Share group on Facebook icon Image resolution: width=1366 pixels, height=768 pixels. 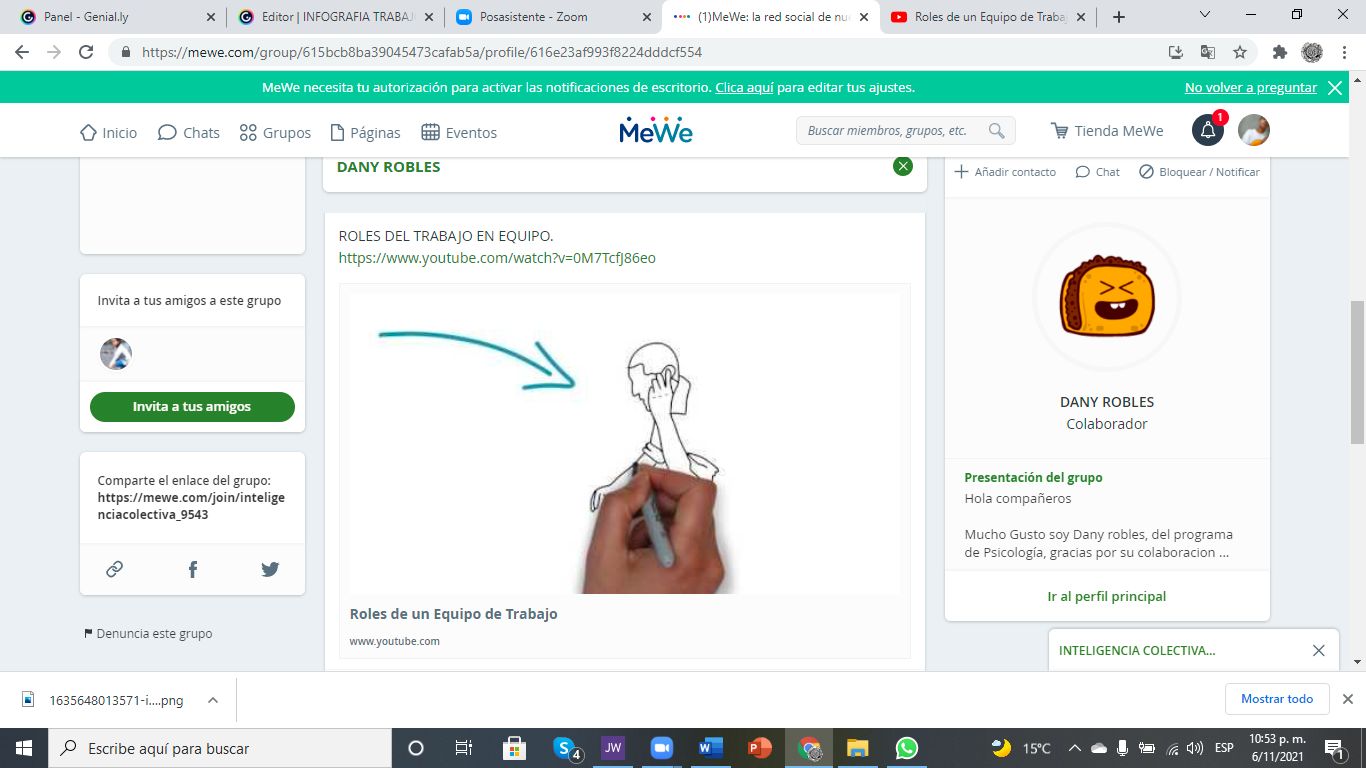point(193,569)
